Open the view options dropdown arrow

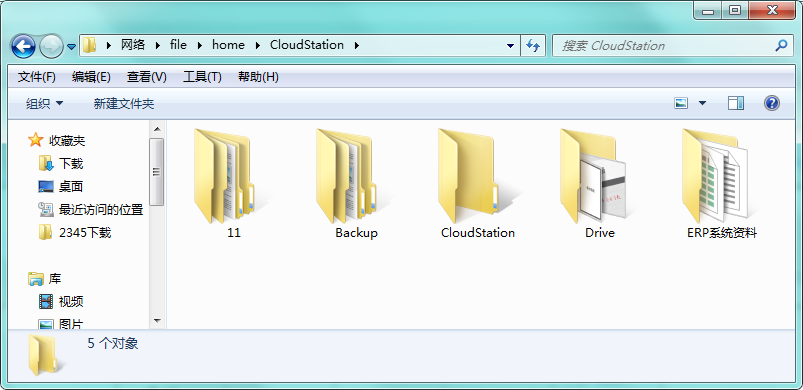[x=702, y=103]
